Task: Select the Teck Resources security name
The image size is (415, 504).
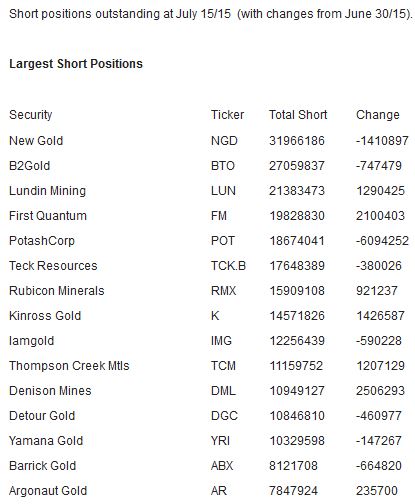Action: click(53, 266)
